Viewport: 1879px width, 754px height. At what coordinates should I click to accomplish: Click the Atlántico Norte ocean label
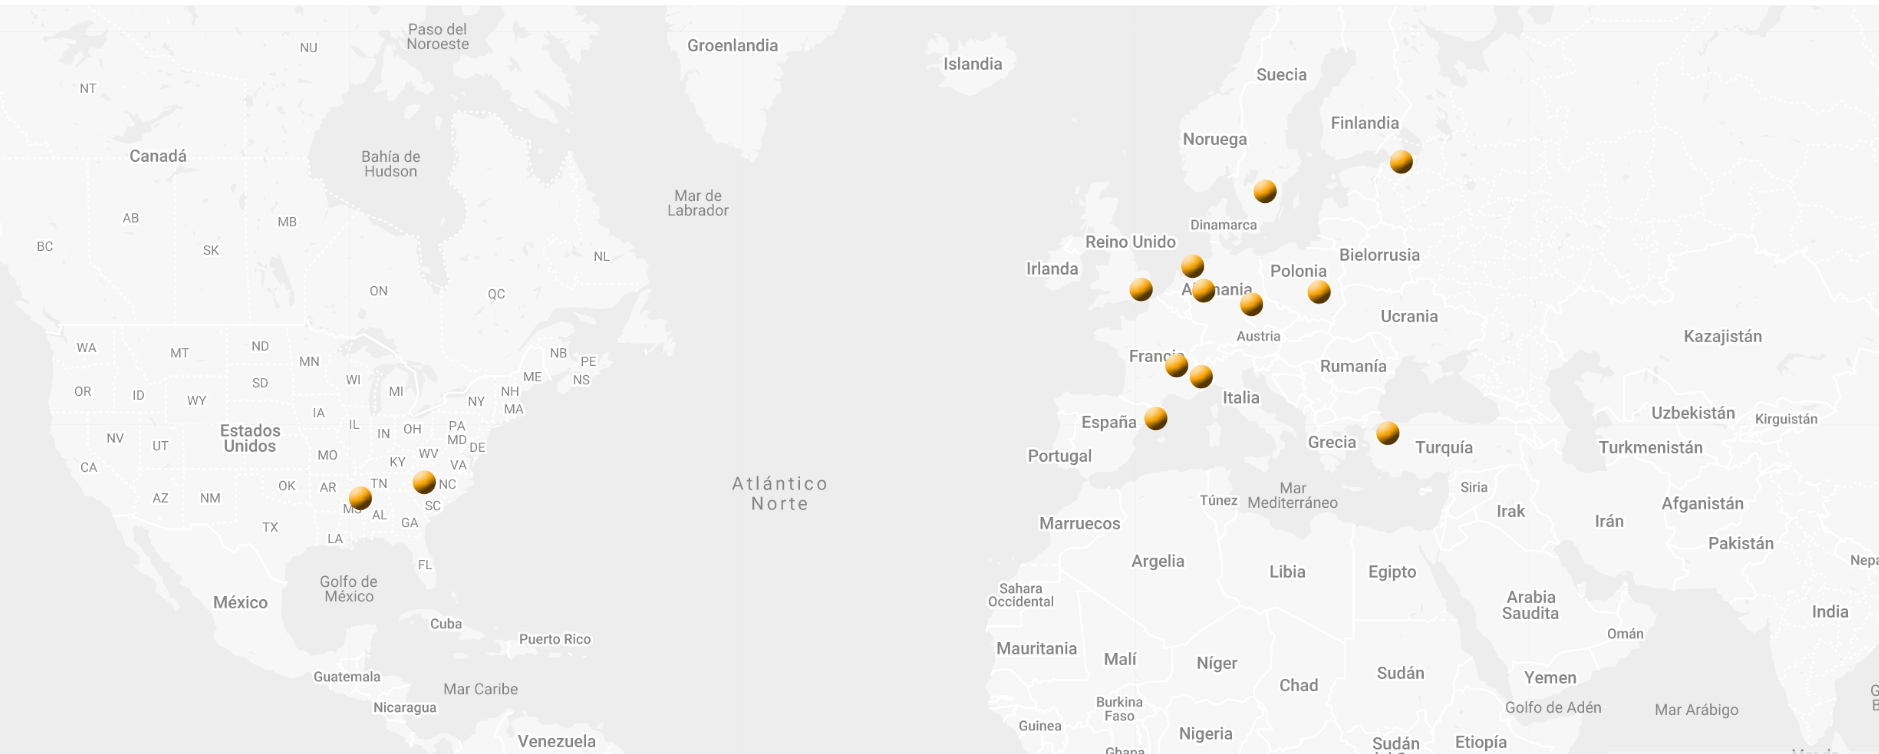click(x=780, y=493)
